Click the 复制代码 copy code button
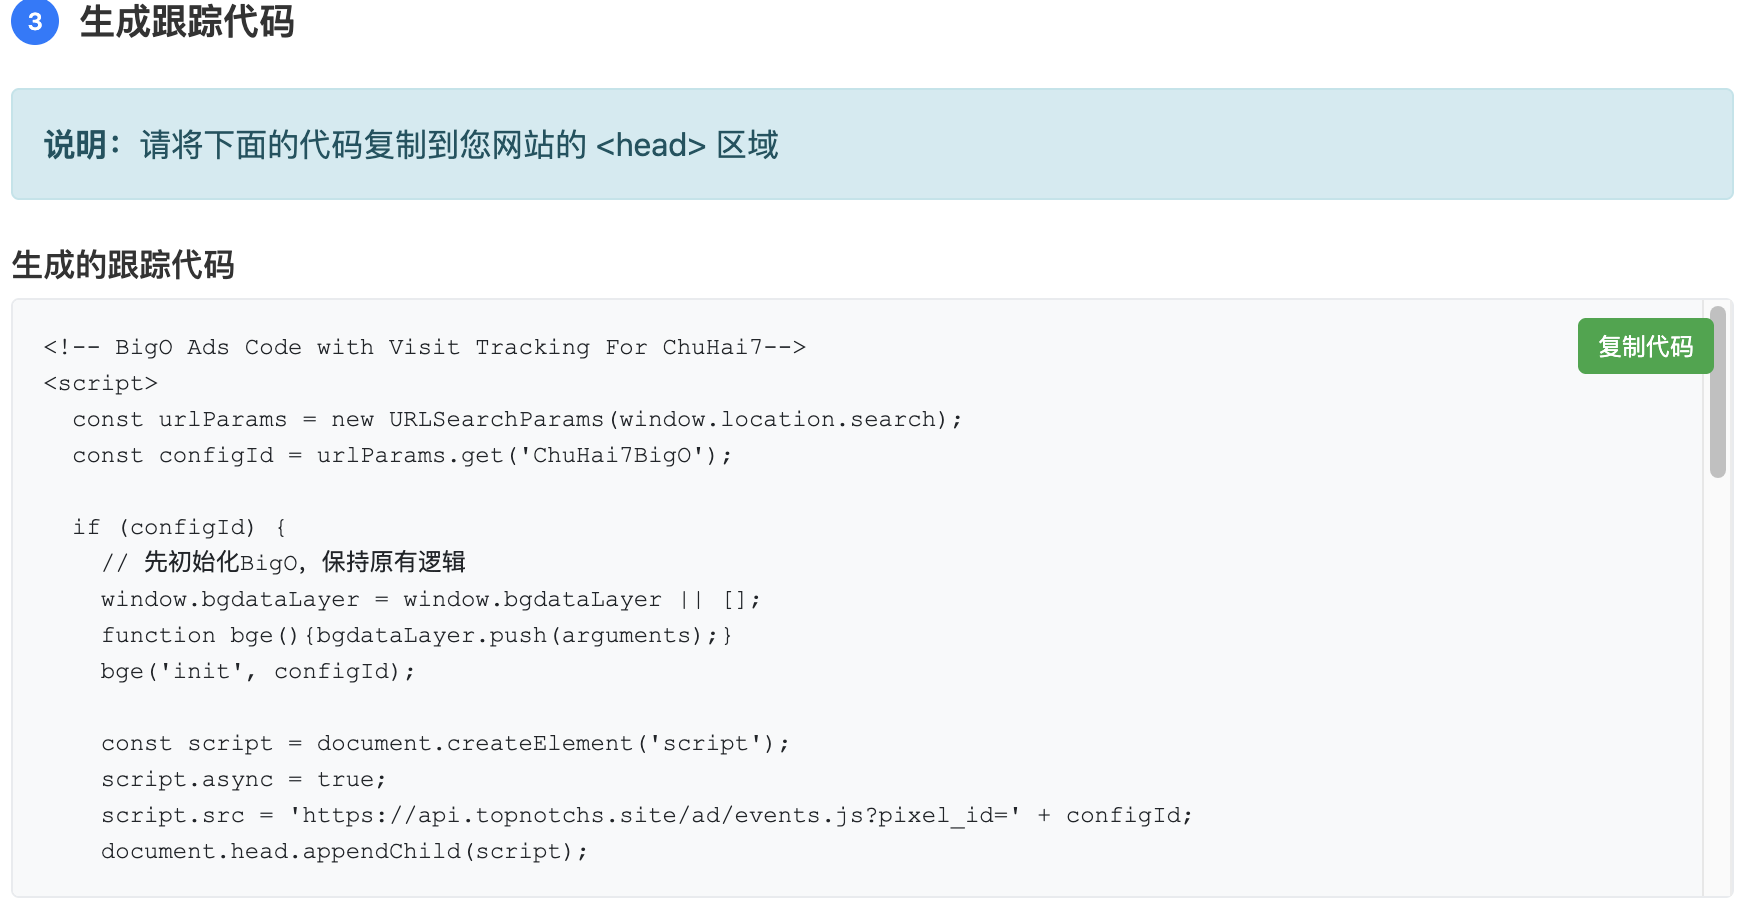The width and height of the screenshot is (1746, 906). click(1644, 346)
